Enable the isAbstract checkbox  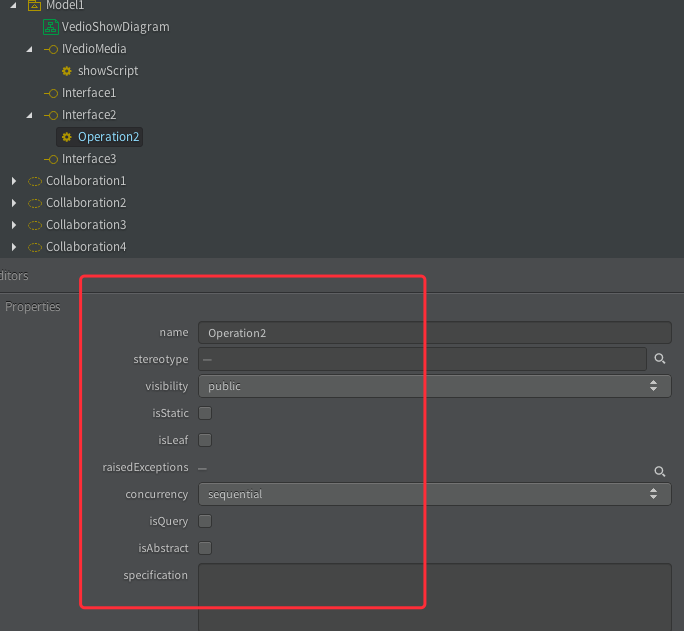pos(205,548)
